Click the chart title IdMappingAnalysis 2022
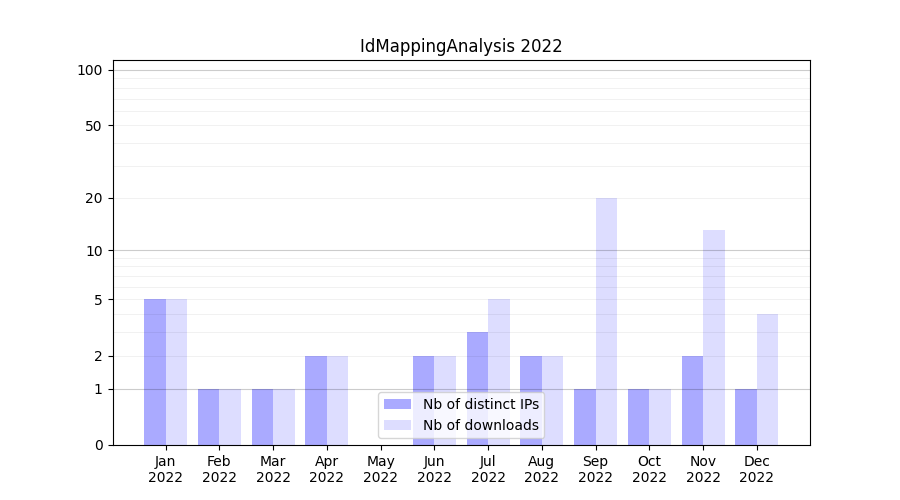This screenshot has height=500, width=900. tap(461, 46)
